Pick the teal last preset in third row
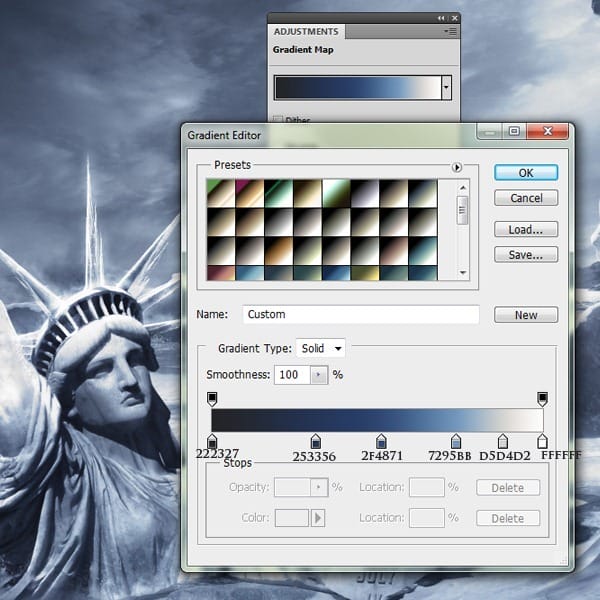 click(423, 251)
